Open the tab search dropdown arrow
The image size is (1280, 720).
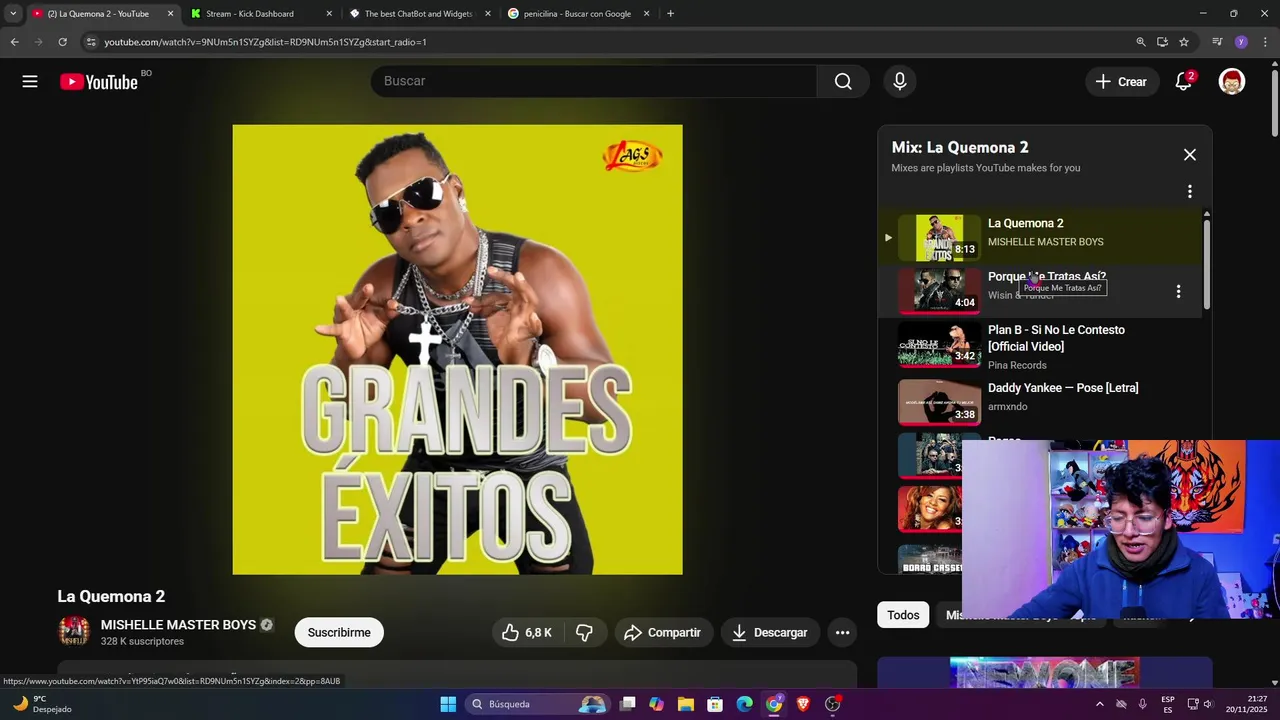[13, 14]
